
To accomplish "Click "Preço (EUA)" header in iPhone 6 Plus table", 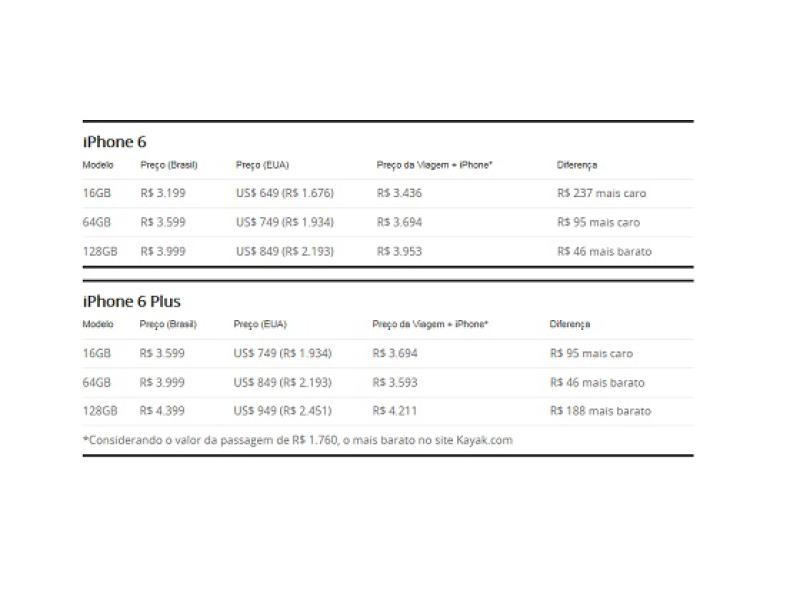I will (x=260, y=324).
